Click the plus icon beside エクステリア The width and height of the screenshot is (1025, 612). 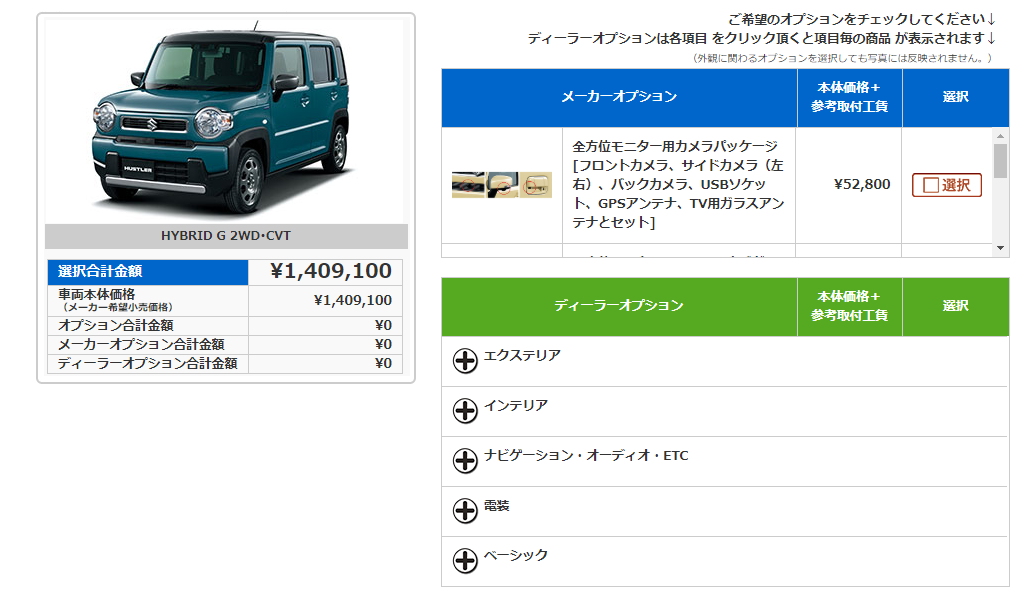coord(465,361)
